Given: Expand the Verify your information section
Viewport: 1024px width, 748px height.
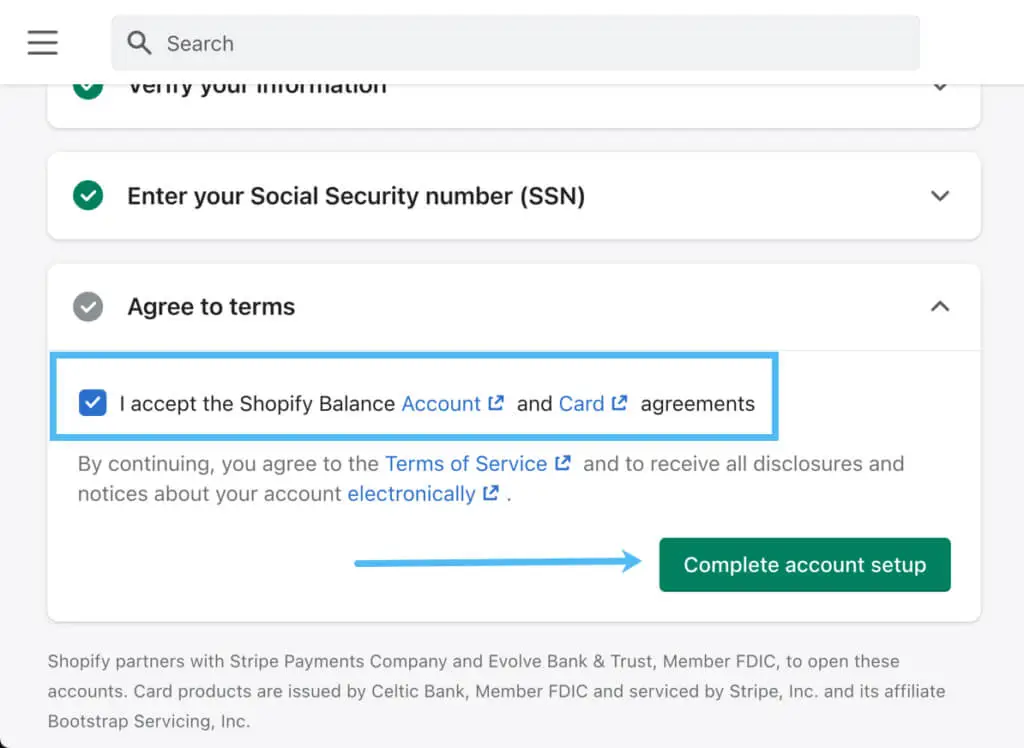Looking at the screenshot, I should [940, 88].
